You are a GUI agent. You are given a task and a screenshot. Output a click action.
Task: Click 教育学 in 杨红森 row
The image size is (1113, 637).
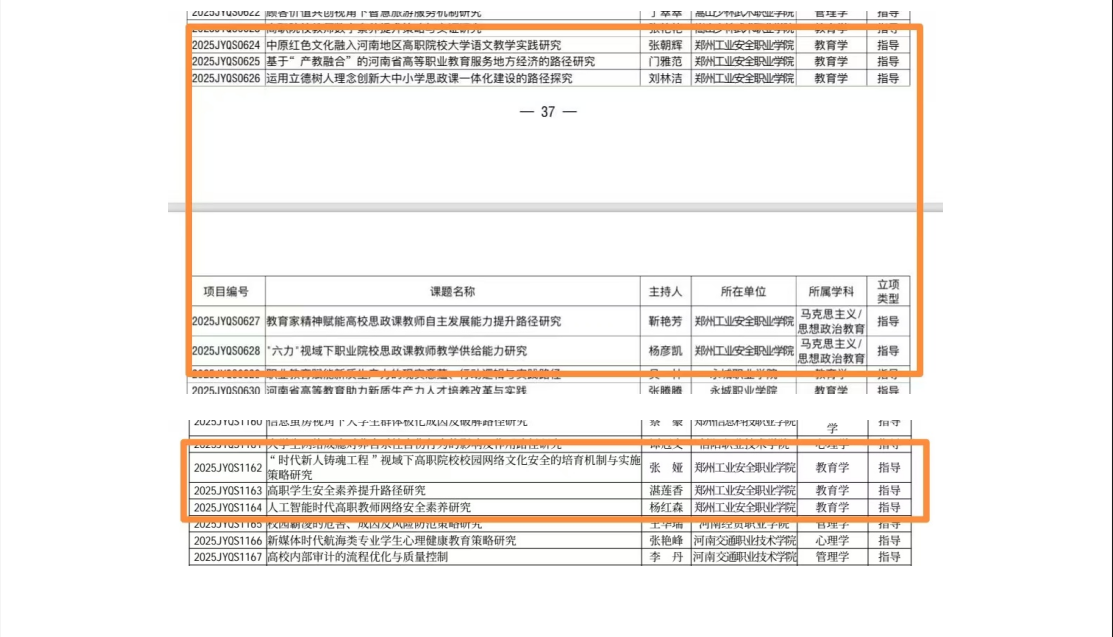[x=832, y=508]
